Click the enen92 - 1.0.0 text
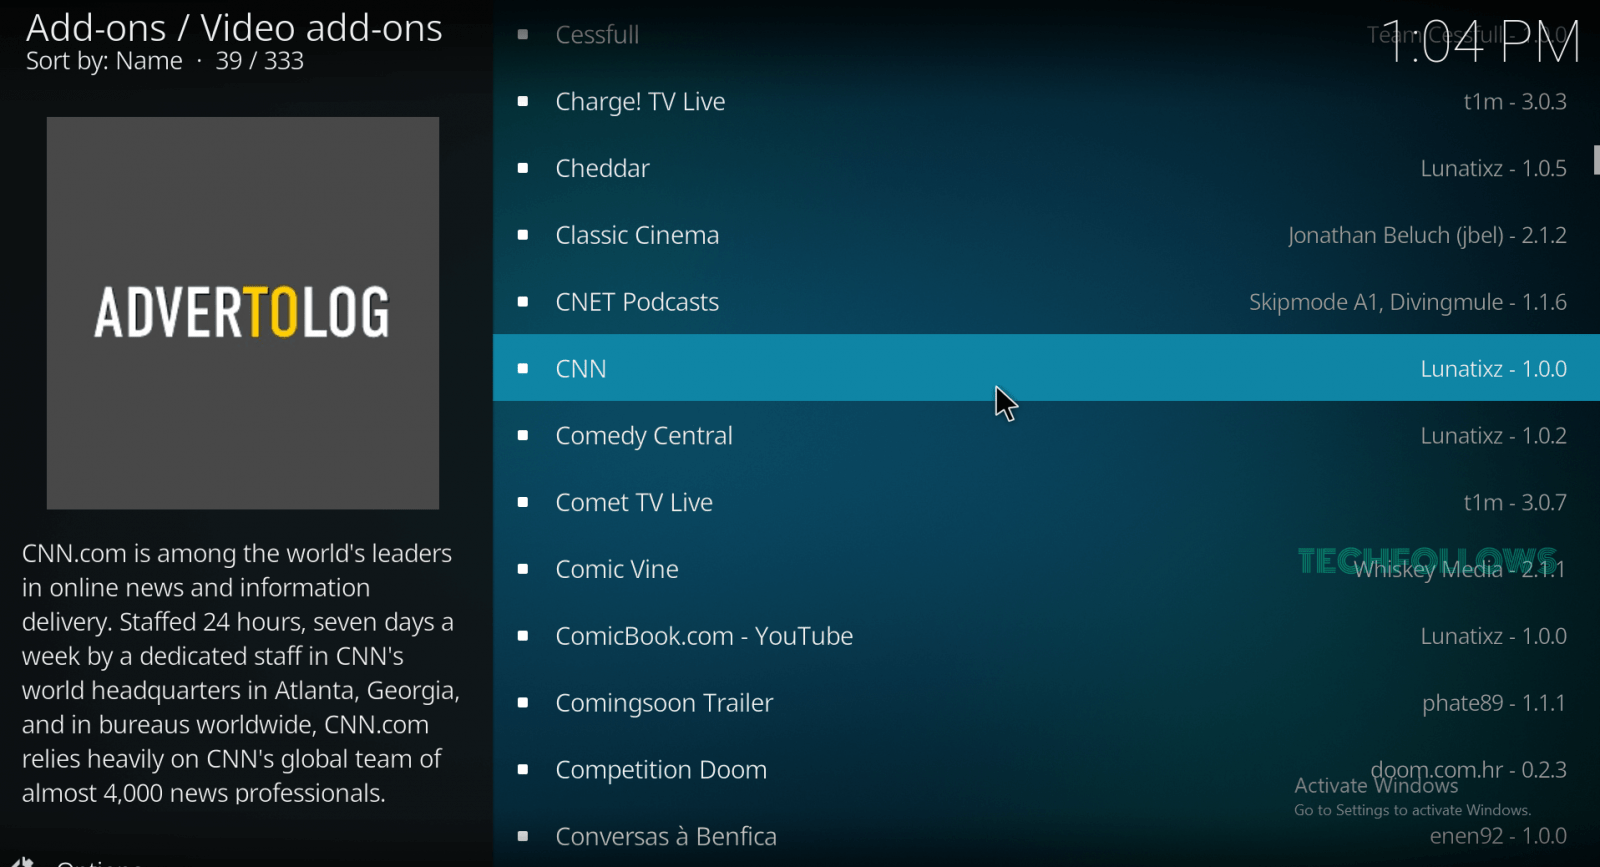 coord(1498,836)
